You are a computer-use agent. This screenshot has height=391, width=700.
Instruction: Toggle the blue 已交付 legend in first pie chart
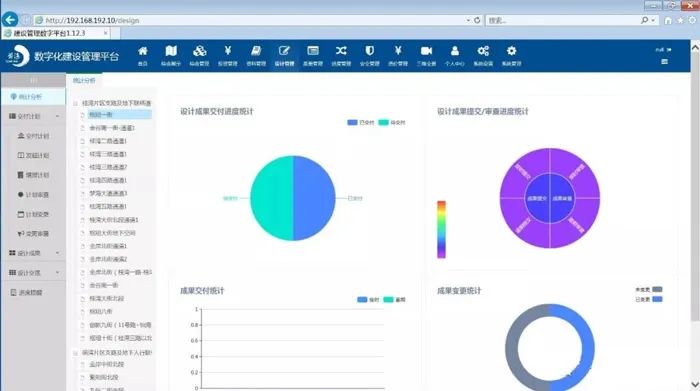point(361,122)
